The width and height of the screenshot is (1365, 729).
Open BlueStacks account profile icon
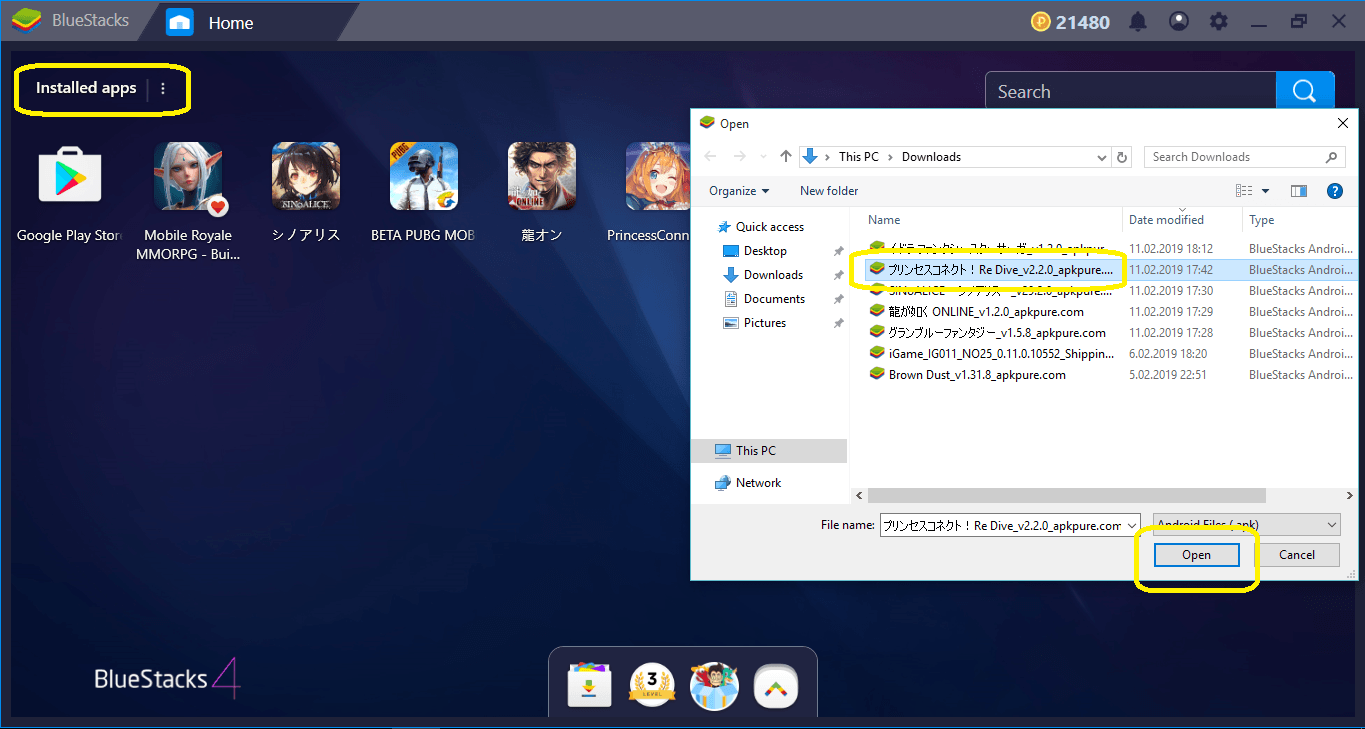click(1178, 21)
